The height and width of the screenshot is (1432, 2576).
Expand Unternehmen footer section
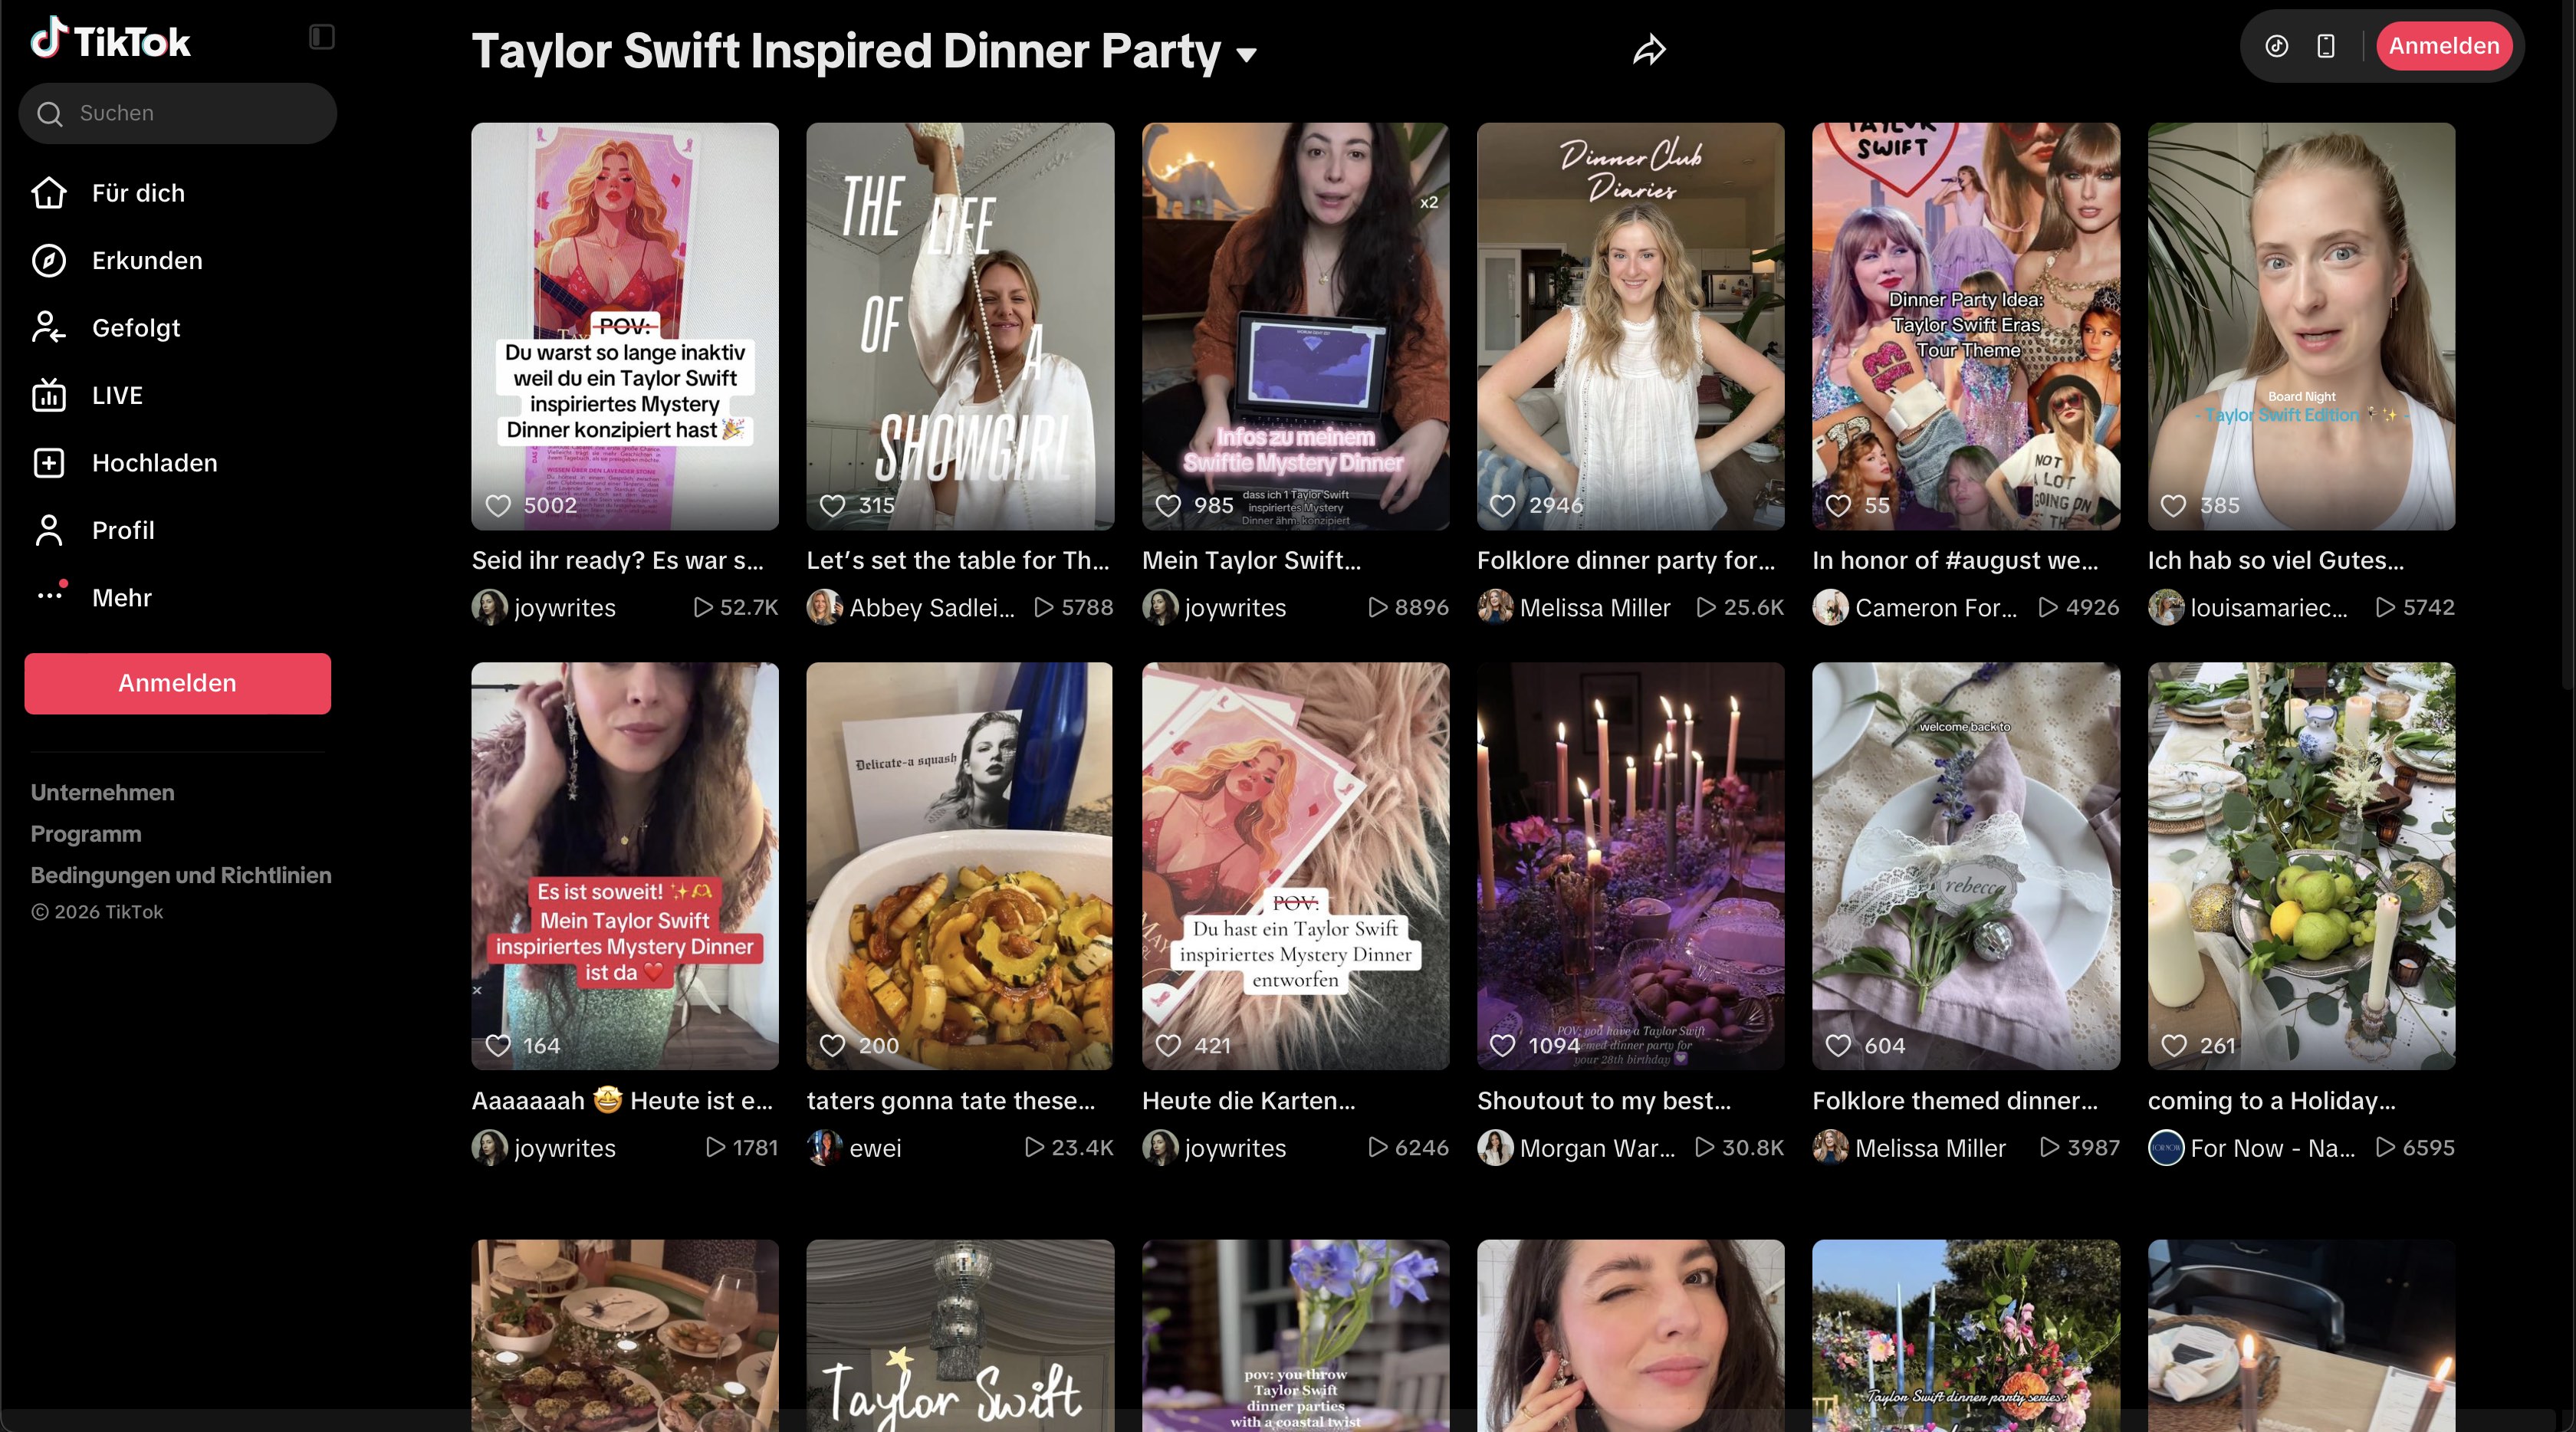pos(102,792)
